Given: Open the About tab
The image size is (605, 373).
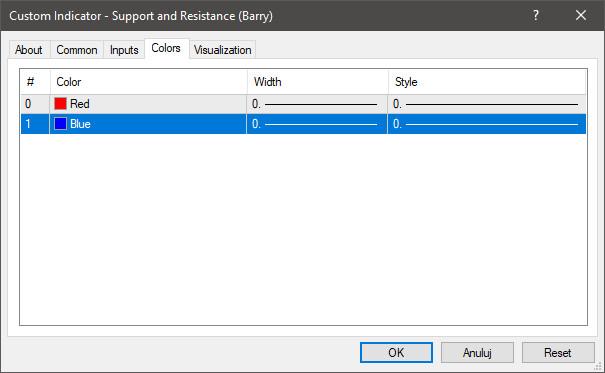Looking at the screenshot, I should coord(29,50).
